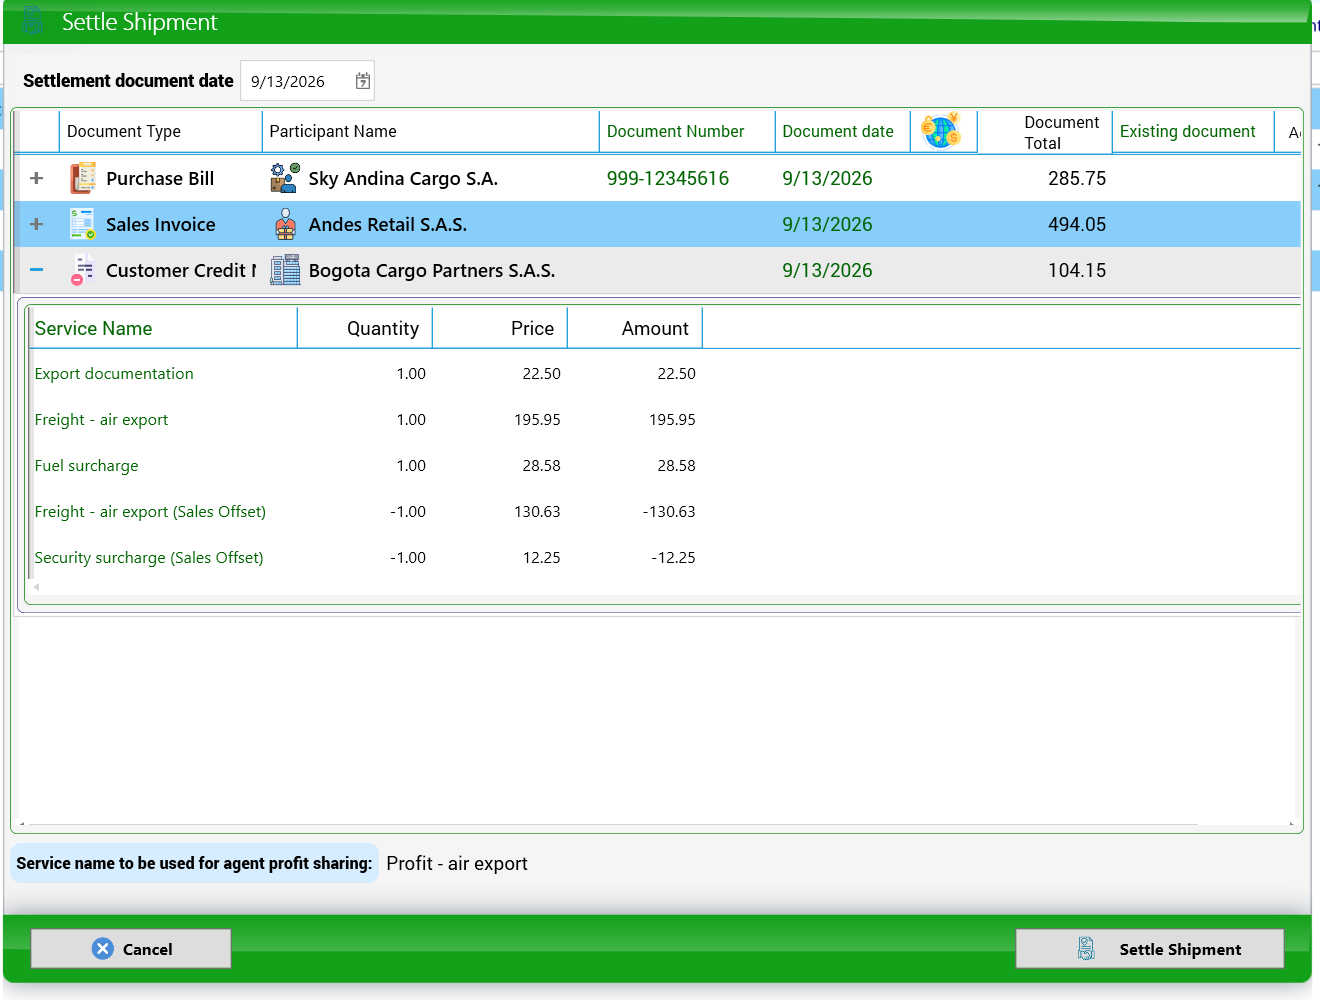The height and width of the screenshot is (1000, 1320).
Task: Open the settlement date calendar picker
Action: [363, 81]
